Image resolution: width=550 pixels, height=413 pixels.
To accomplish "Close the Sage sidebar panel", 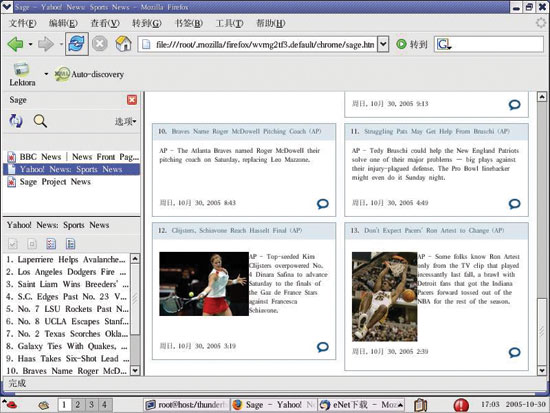I will click(132, 100).
